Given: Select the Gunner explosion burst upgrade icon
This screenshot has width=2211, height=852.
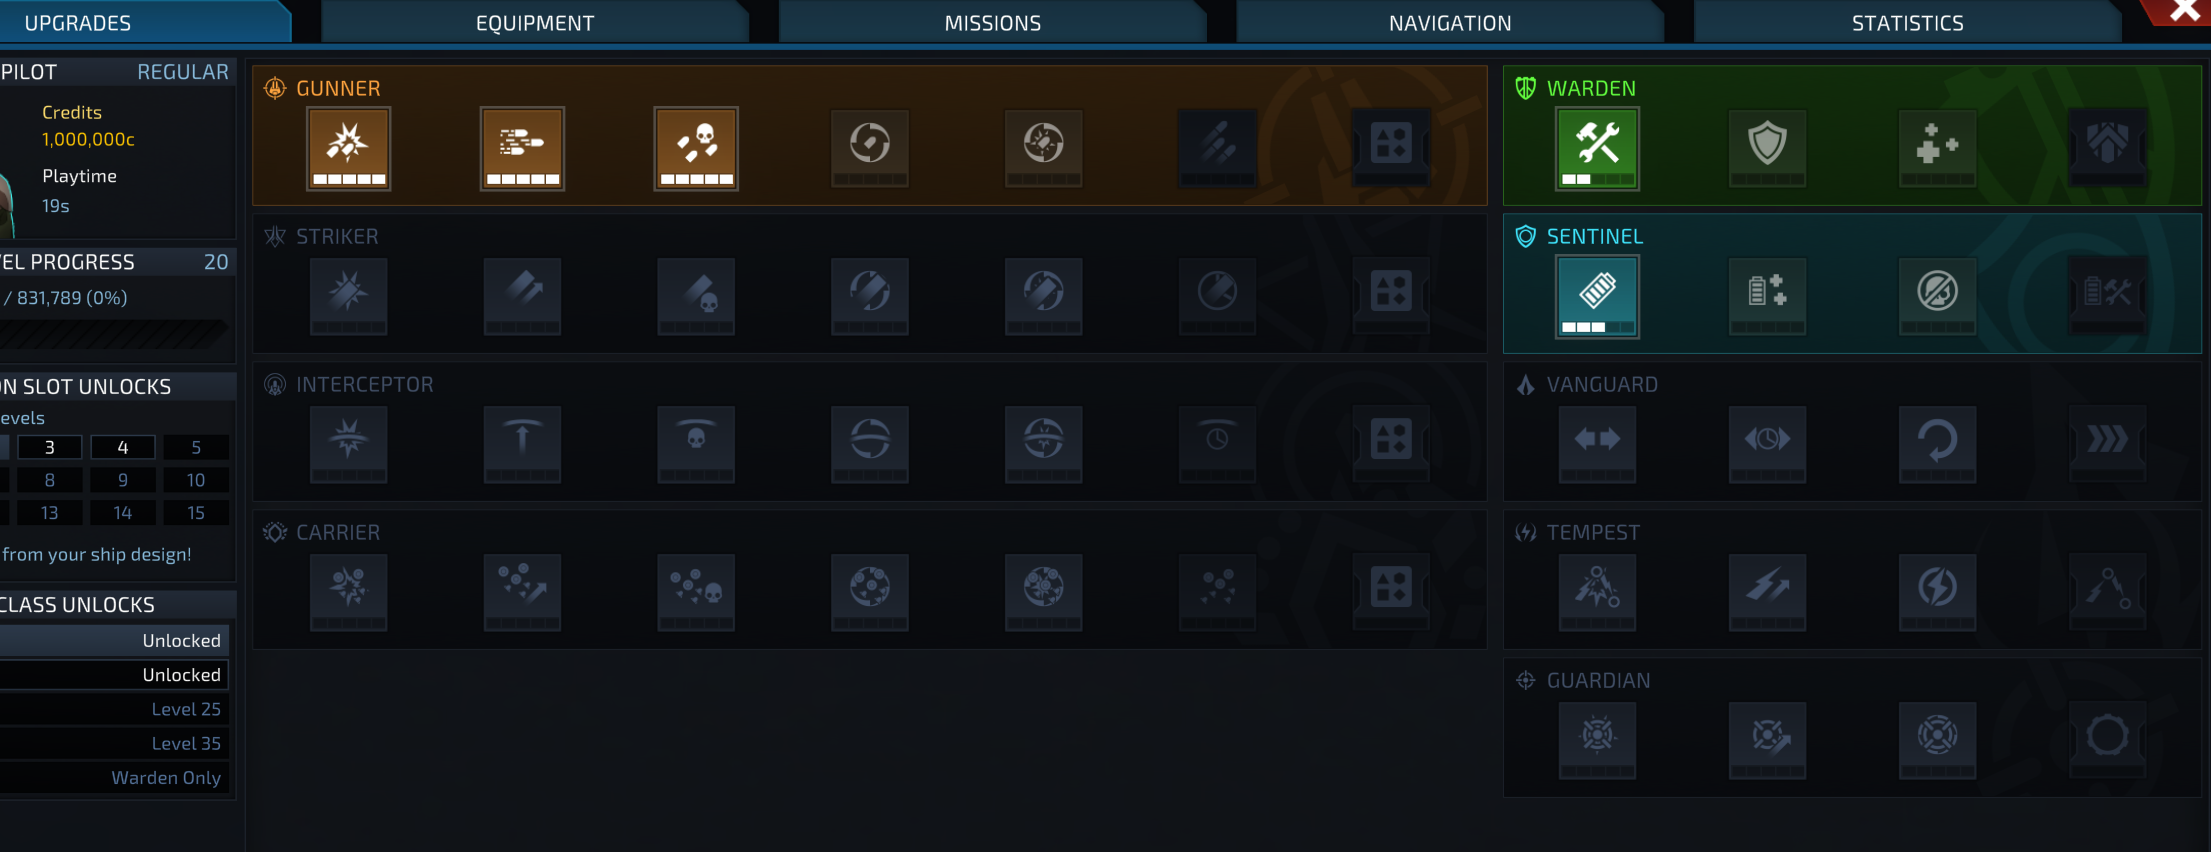Looking at the screenshot, I should point(348,148).
